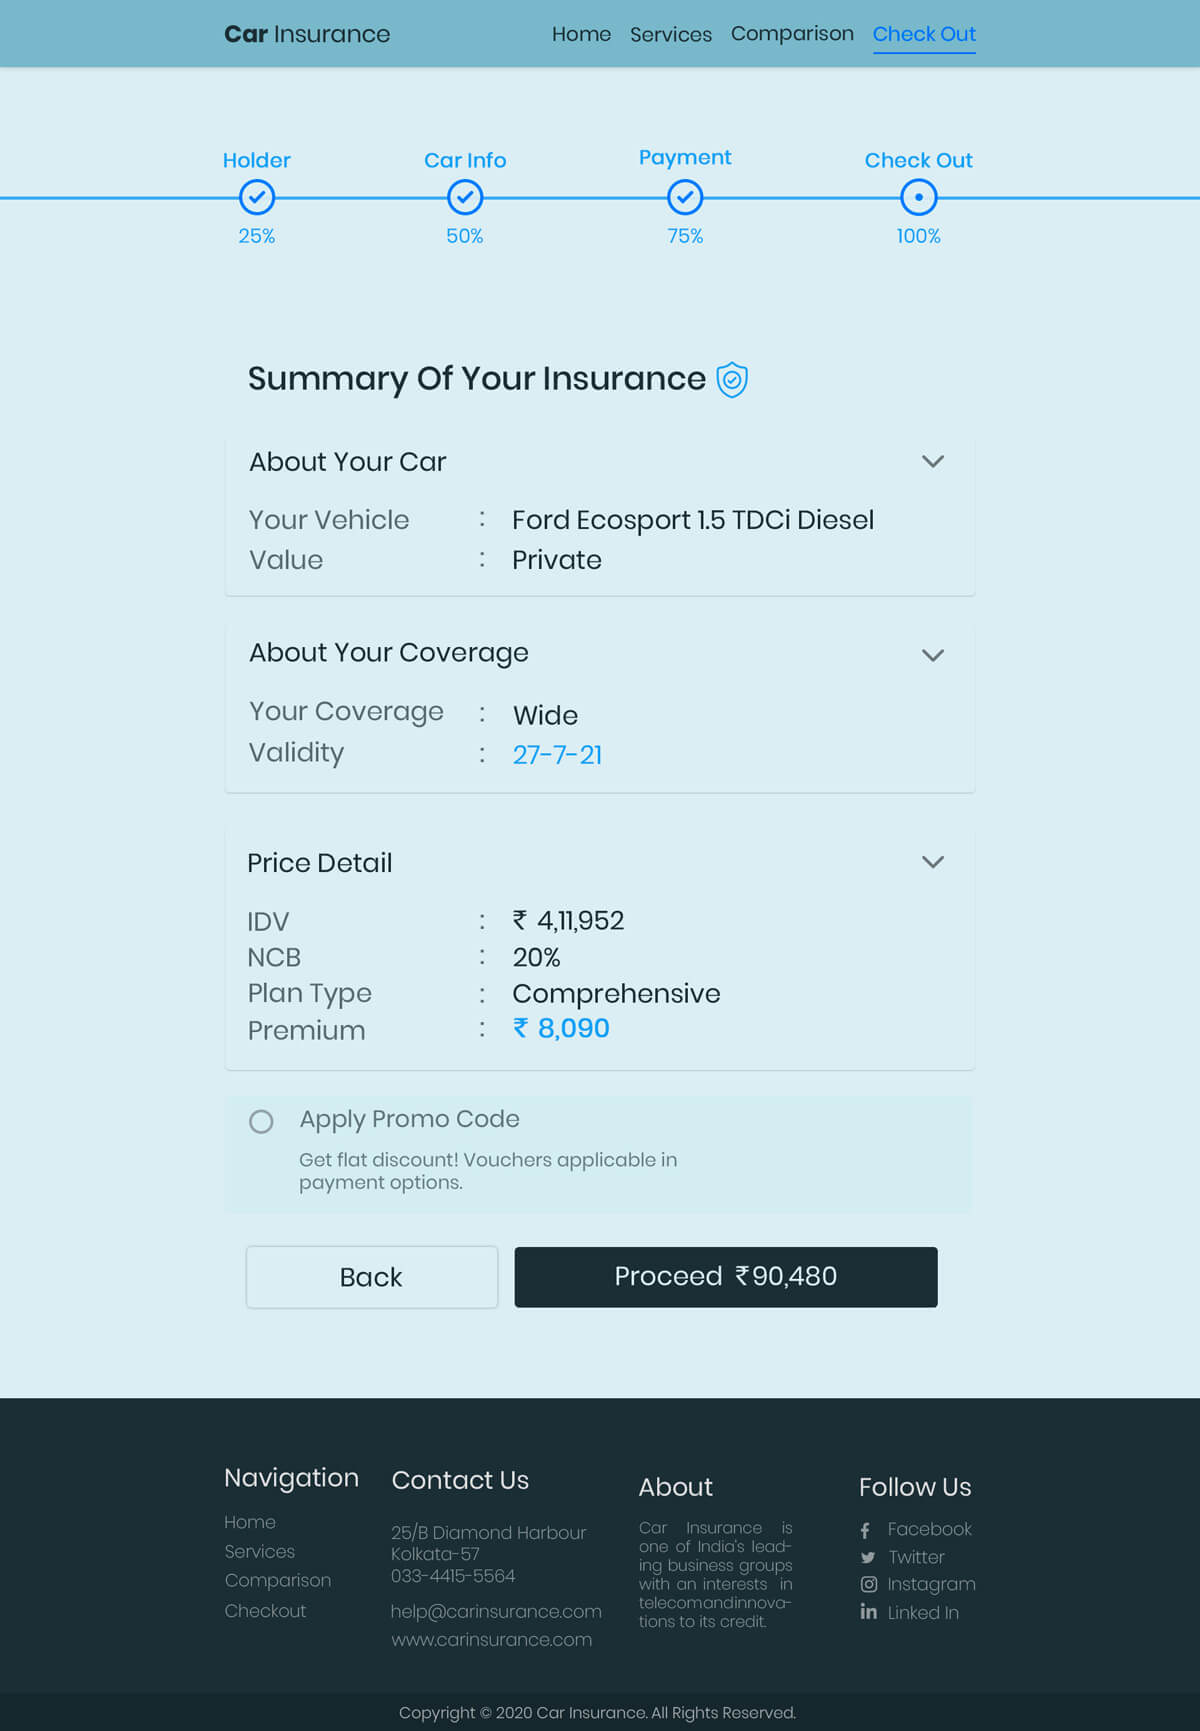Image resolution: width=1200 pixels, height=1731 pixels.
Task: Click the Check Out step circle icon
Action: (x=918, y=197)
